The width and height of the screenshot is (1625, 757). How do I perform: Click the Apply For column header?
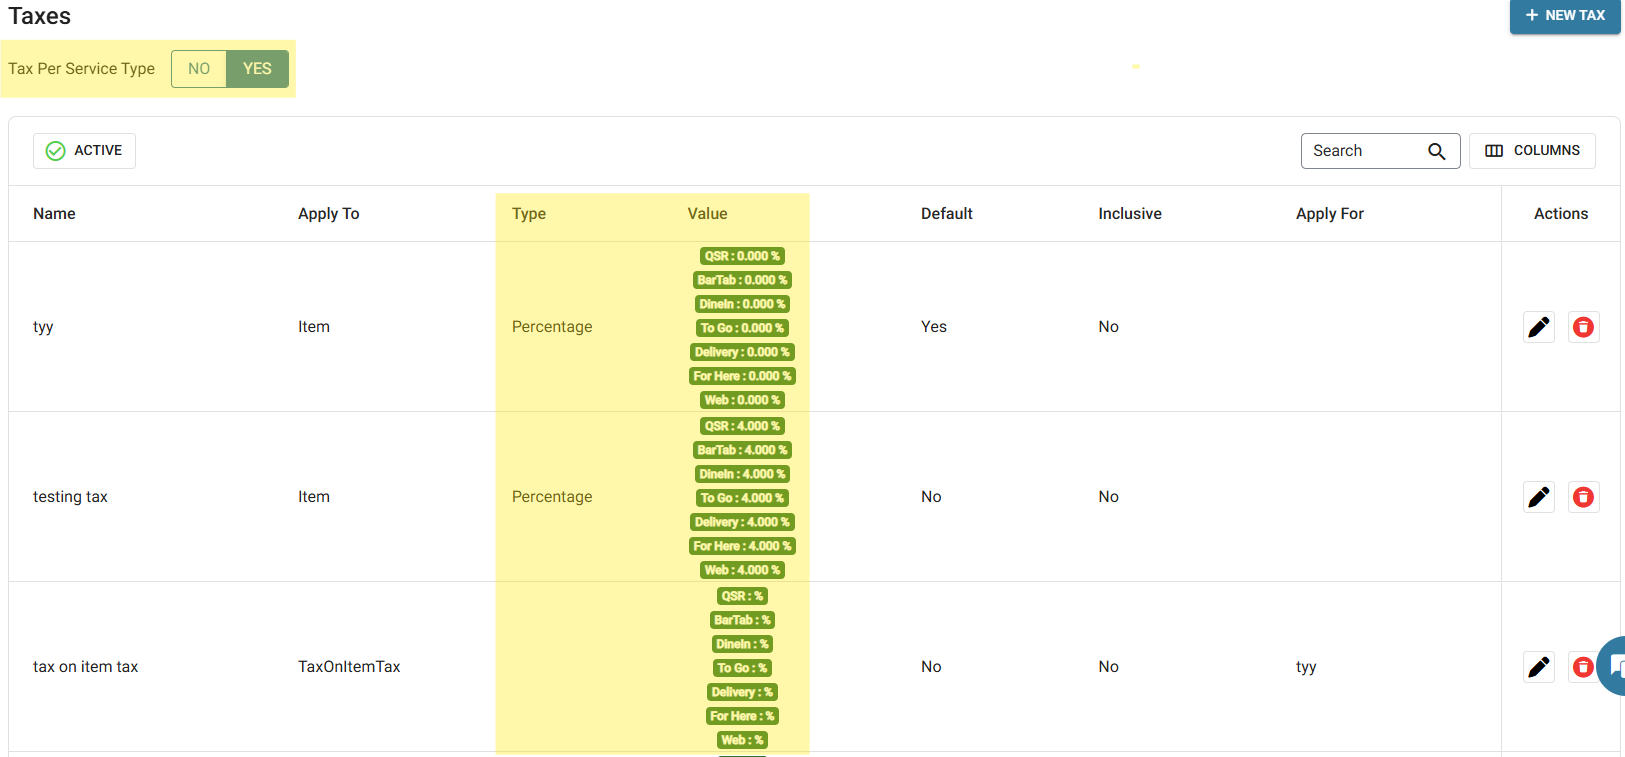pos(1329,214)
